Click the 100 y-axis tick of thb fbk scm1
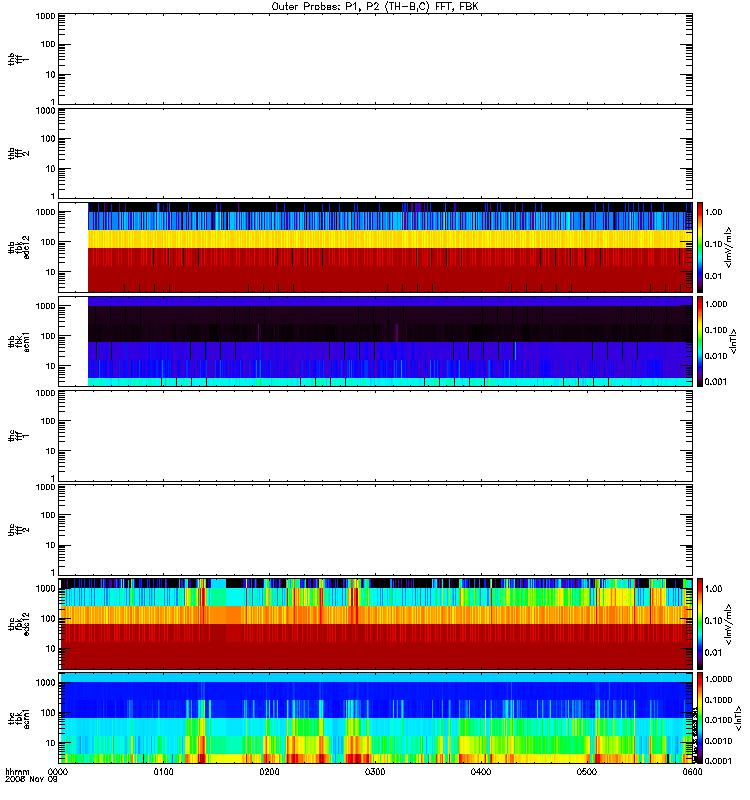This screenshot has height=800, width=750. [48, 336]
